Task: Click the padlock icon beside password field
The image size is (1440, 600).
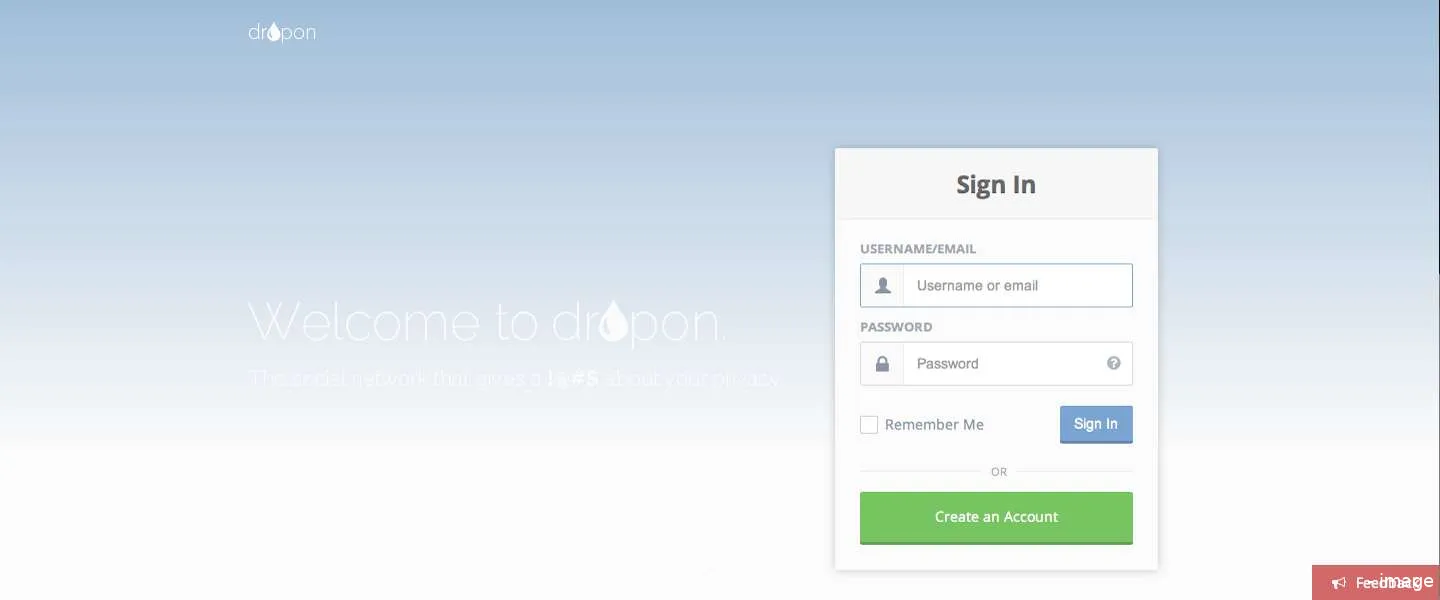Action: (882, 364)
